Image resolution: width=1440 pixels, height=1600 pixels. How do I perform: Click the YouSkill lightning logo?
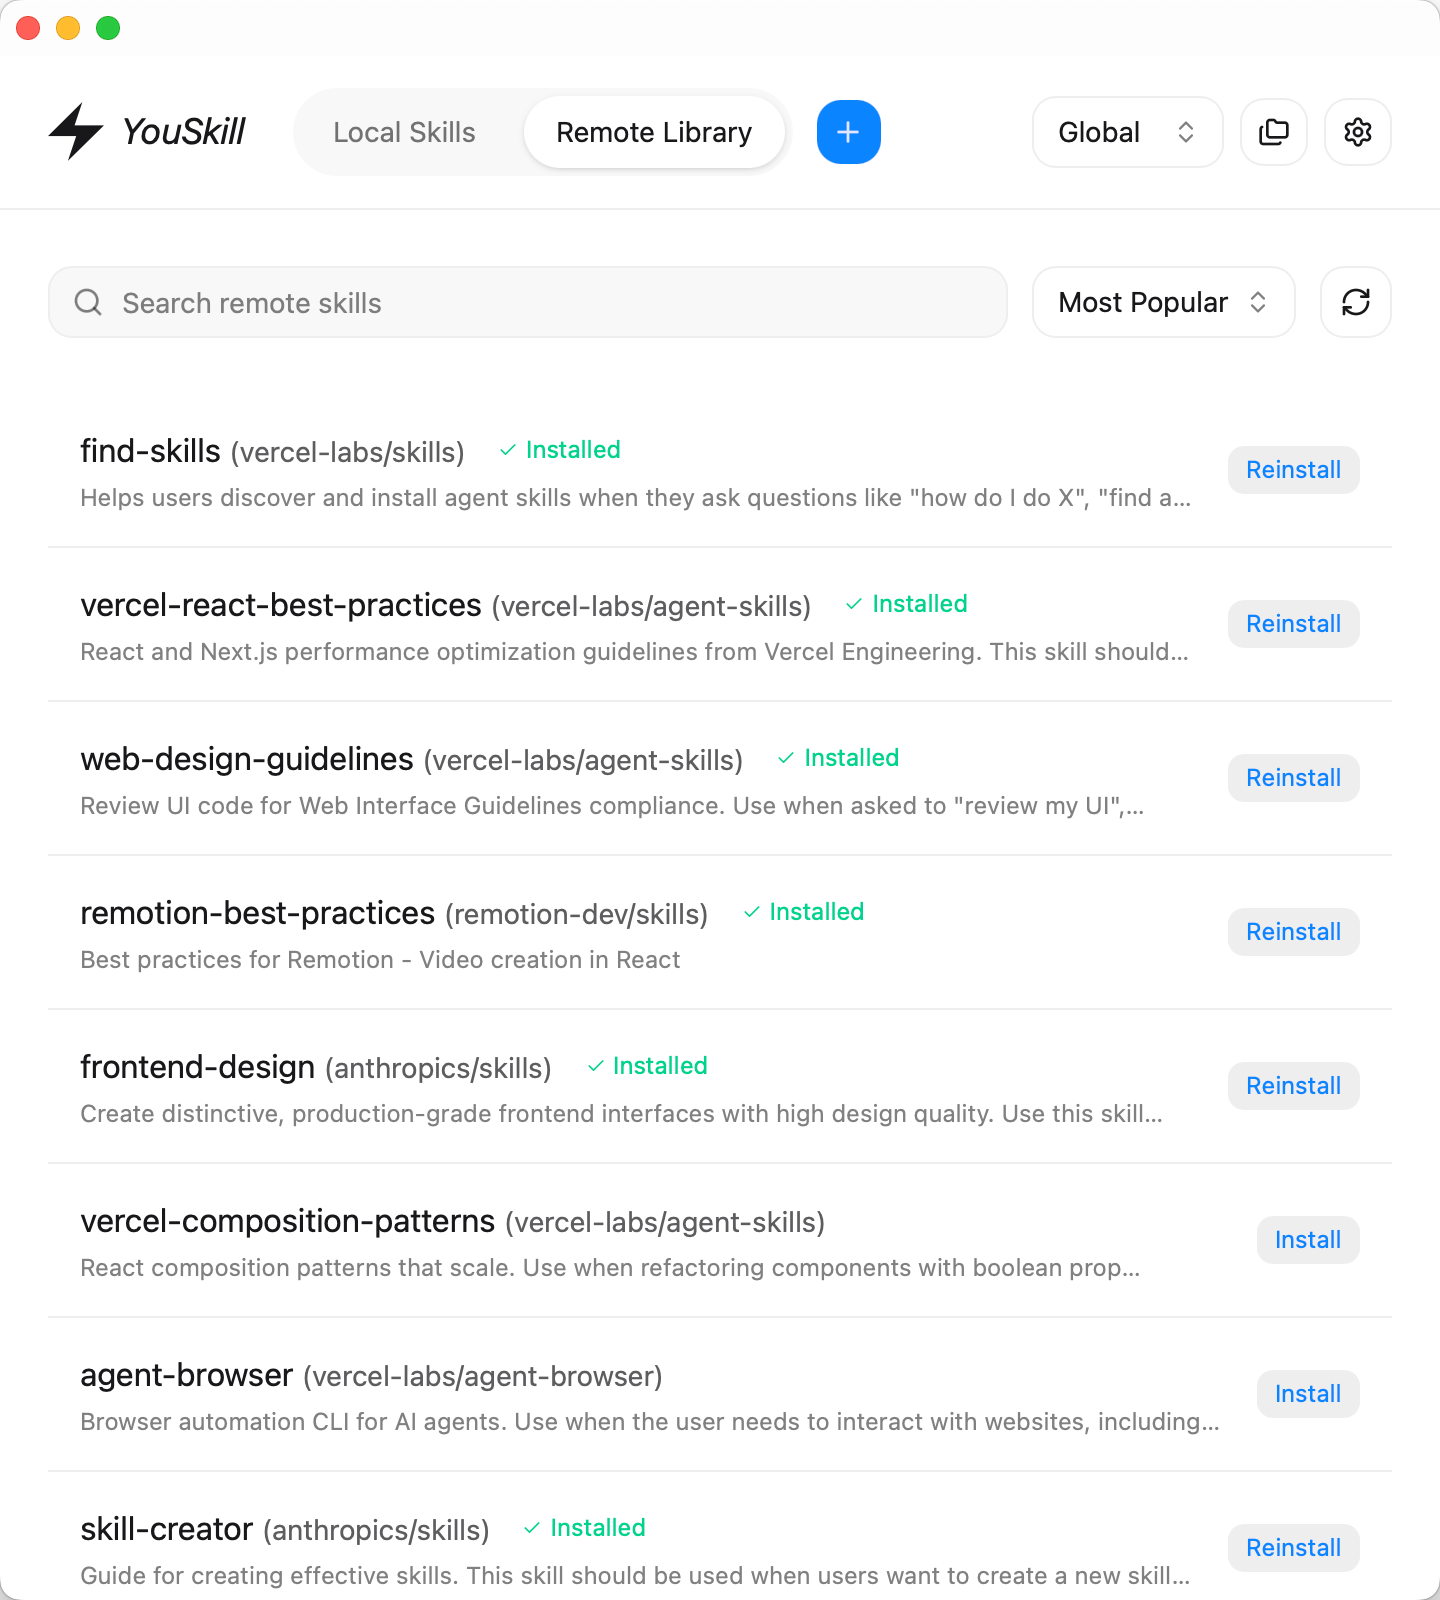78,130
